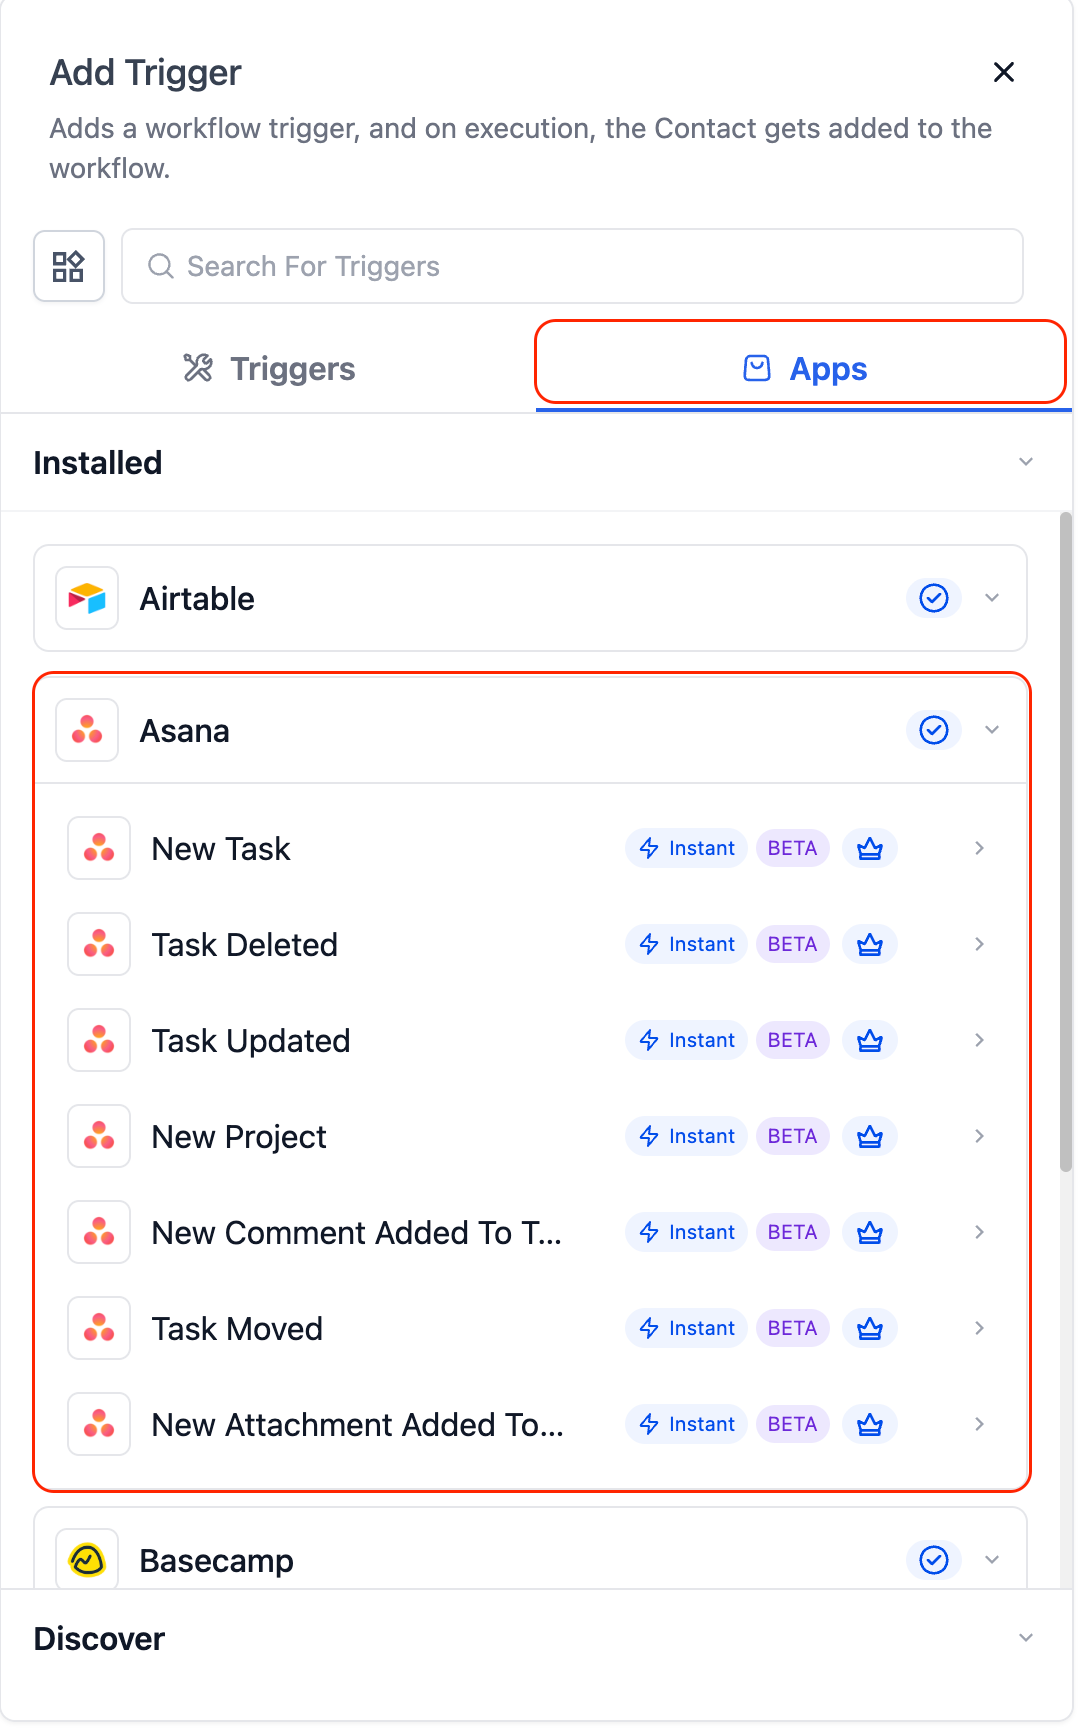Image resolution: width=1078 pixels, height=1732 pixels.
Task: Click the Asana logo in the header row
Action: click(x=87, y=730)
